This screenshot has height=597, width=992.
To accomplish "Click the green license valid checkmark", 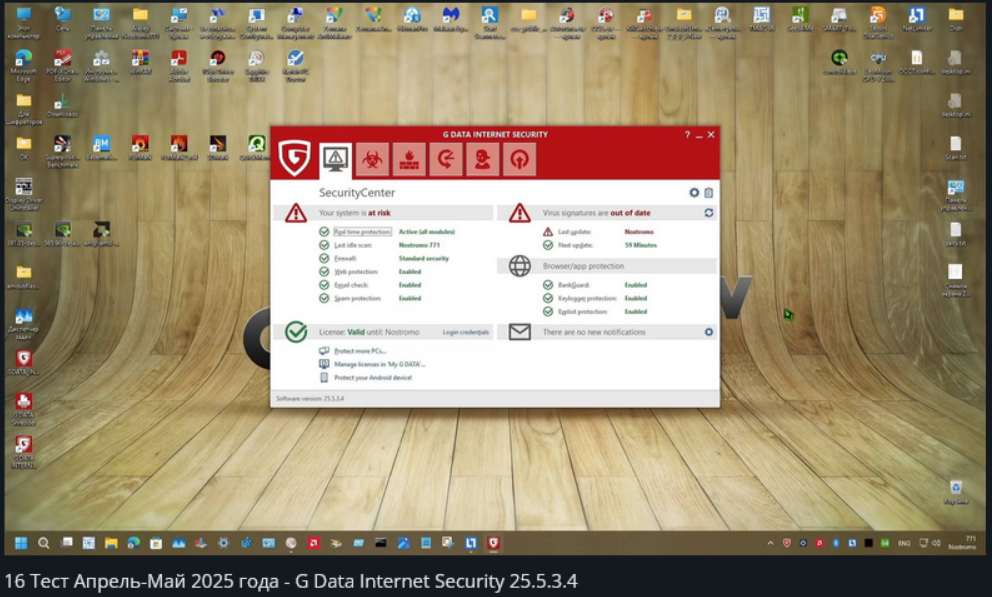I will [295, 331].
